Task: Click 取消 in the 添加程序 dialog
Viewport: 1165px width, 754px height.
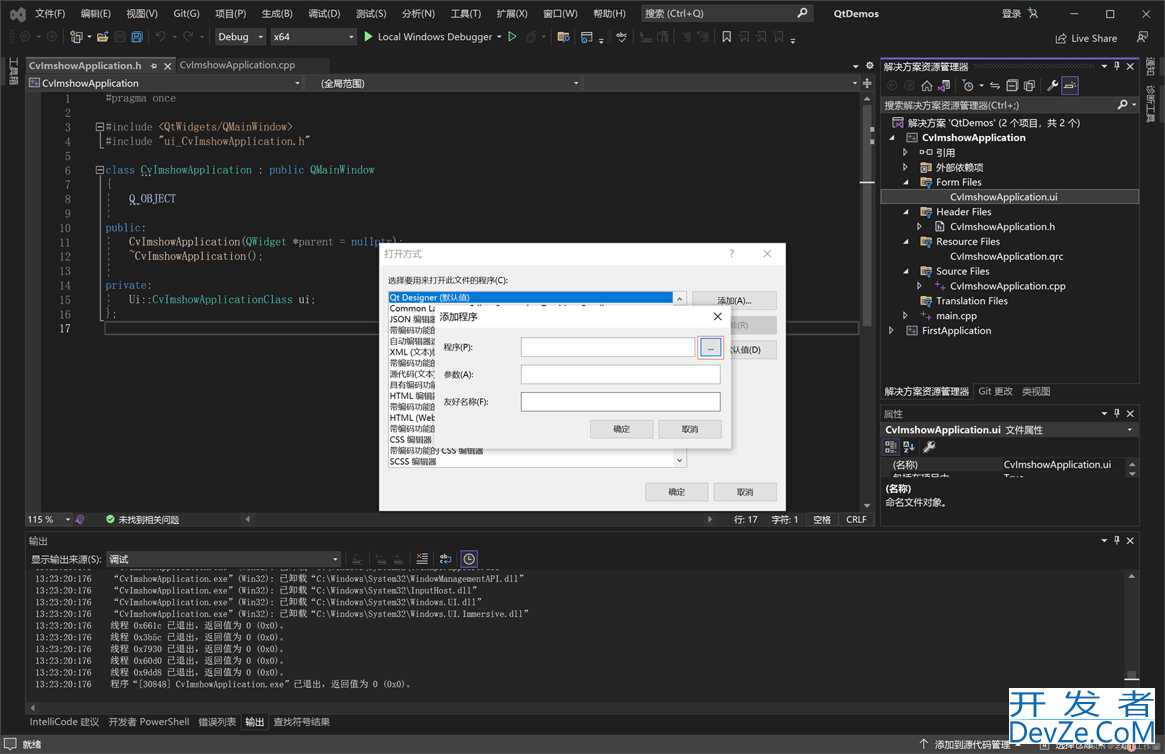Action: tap(689, 429)
